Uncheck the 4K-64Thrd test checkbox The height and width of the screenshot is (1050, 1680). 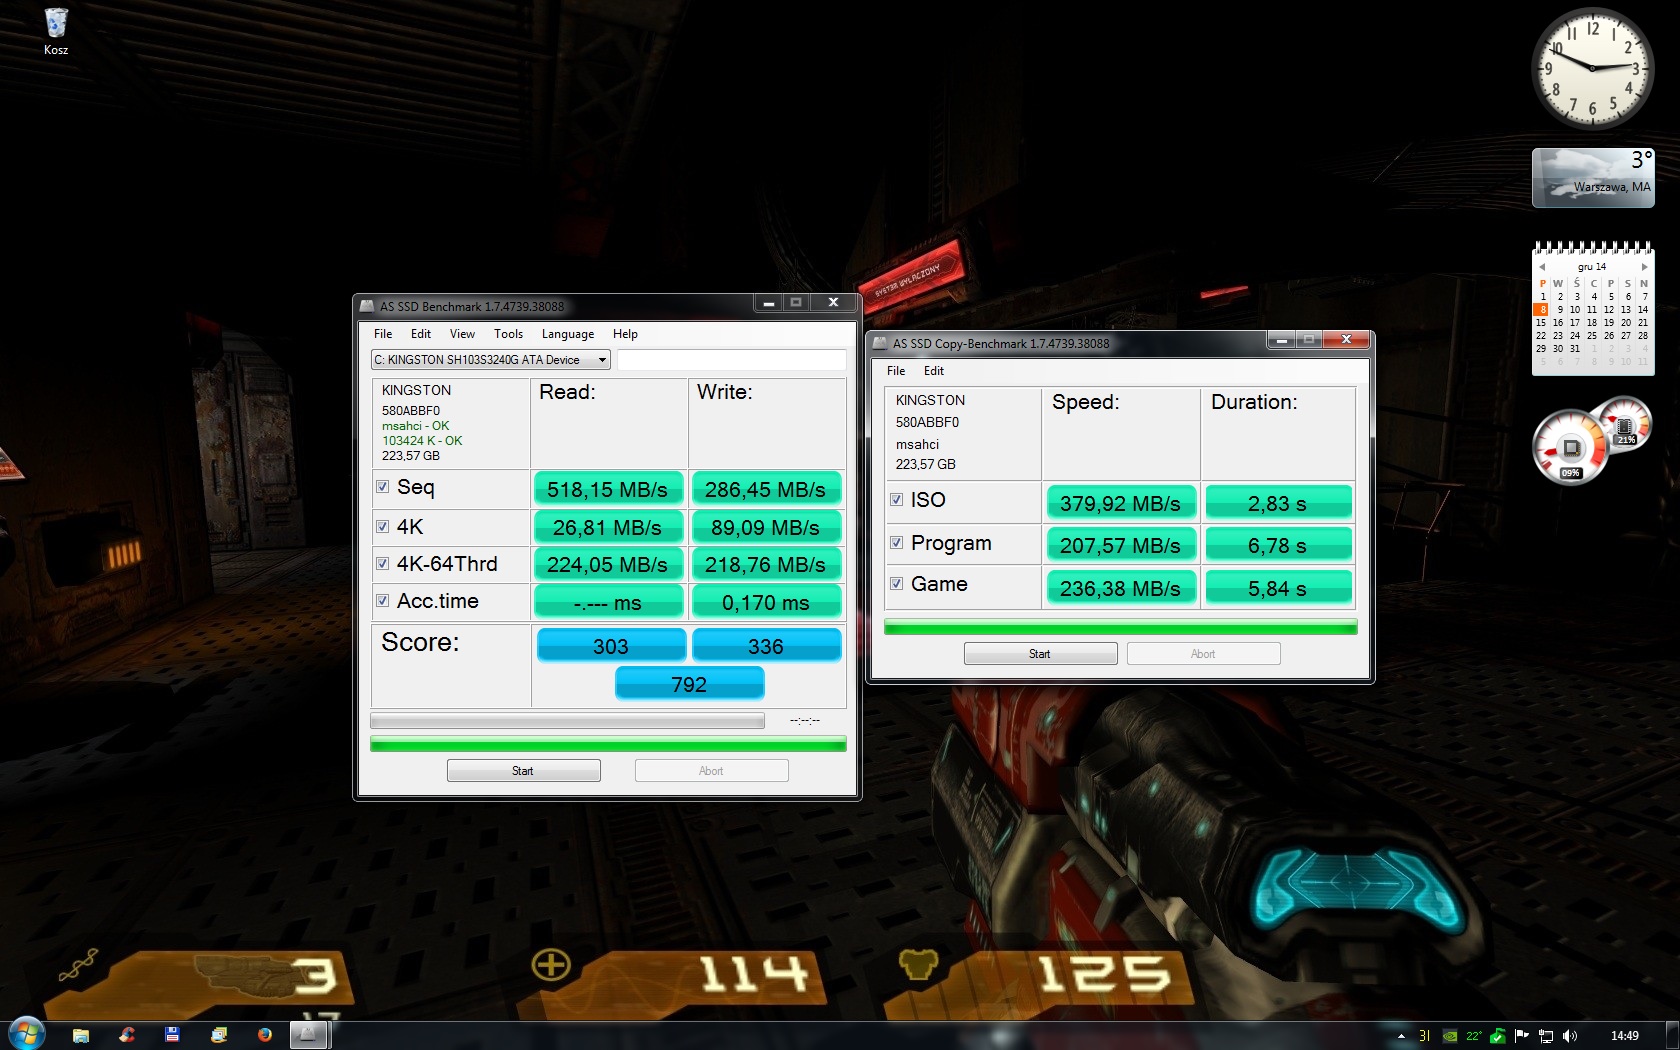point(382,564)
